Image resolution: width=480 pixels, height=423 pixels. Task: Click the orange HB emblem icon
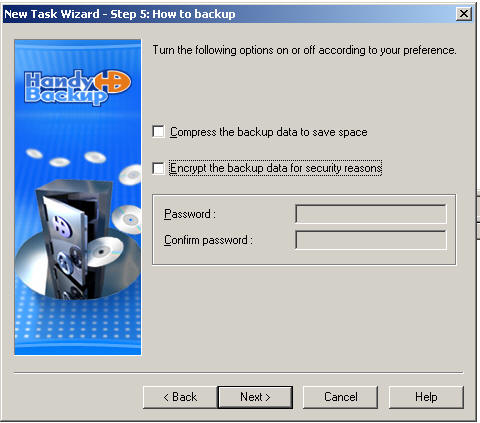113,82
